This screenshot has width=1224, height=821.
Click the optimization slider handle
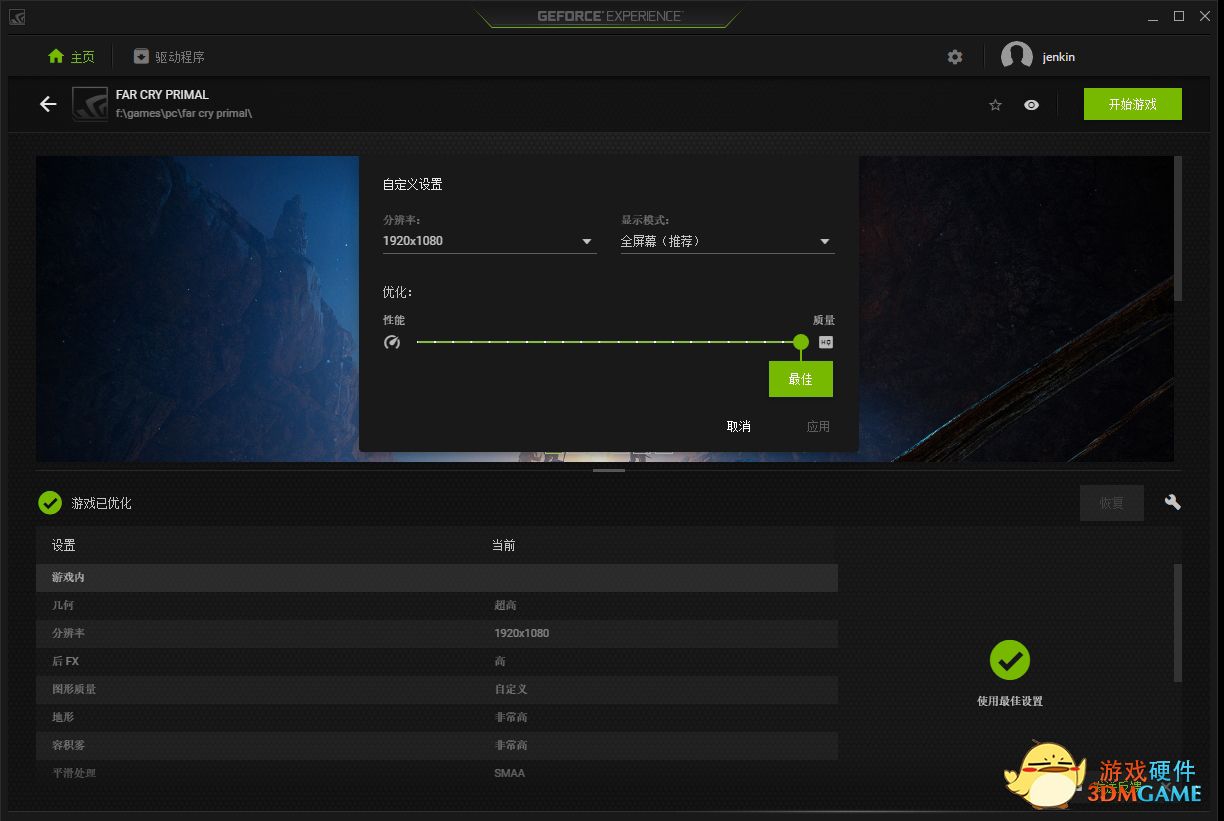tap(800, 342)
